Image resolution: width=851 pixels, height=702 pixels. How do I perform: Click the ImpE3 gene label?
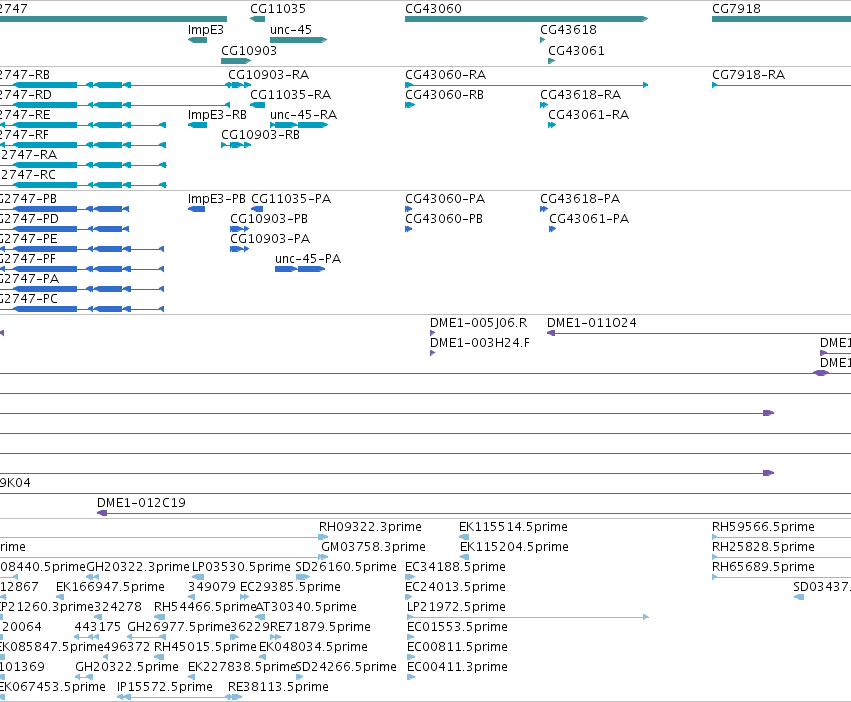[x=206, y=30]
